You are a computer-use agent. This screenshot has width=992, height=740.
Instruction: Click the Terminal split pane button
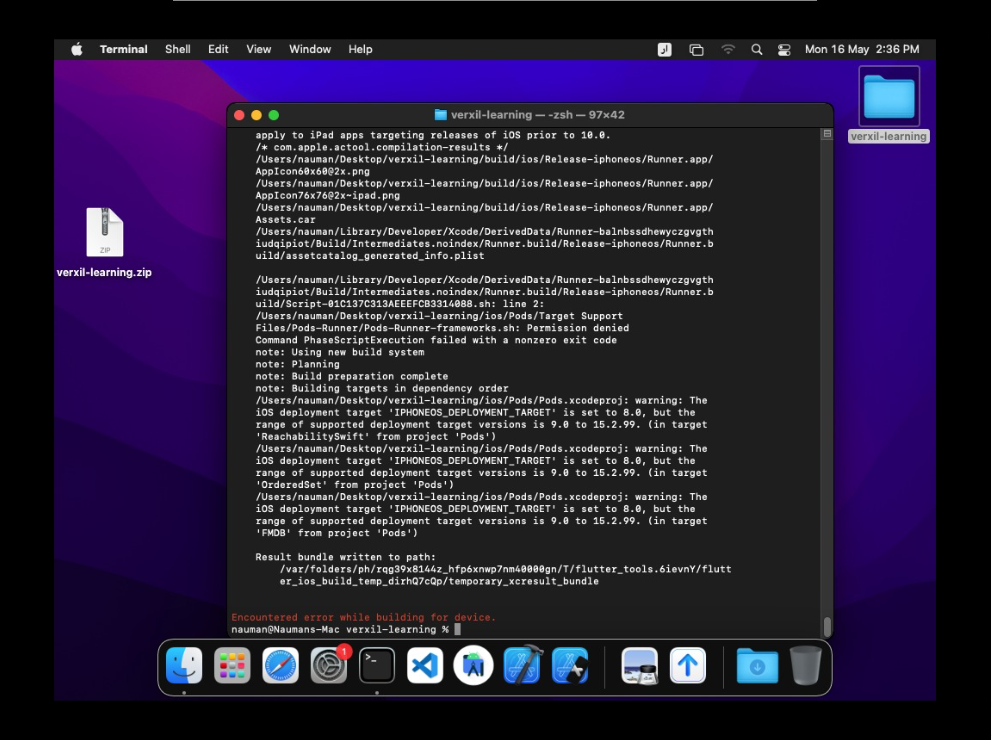point(827,133)
